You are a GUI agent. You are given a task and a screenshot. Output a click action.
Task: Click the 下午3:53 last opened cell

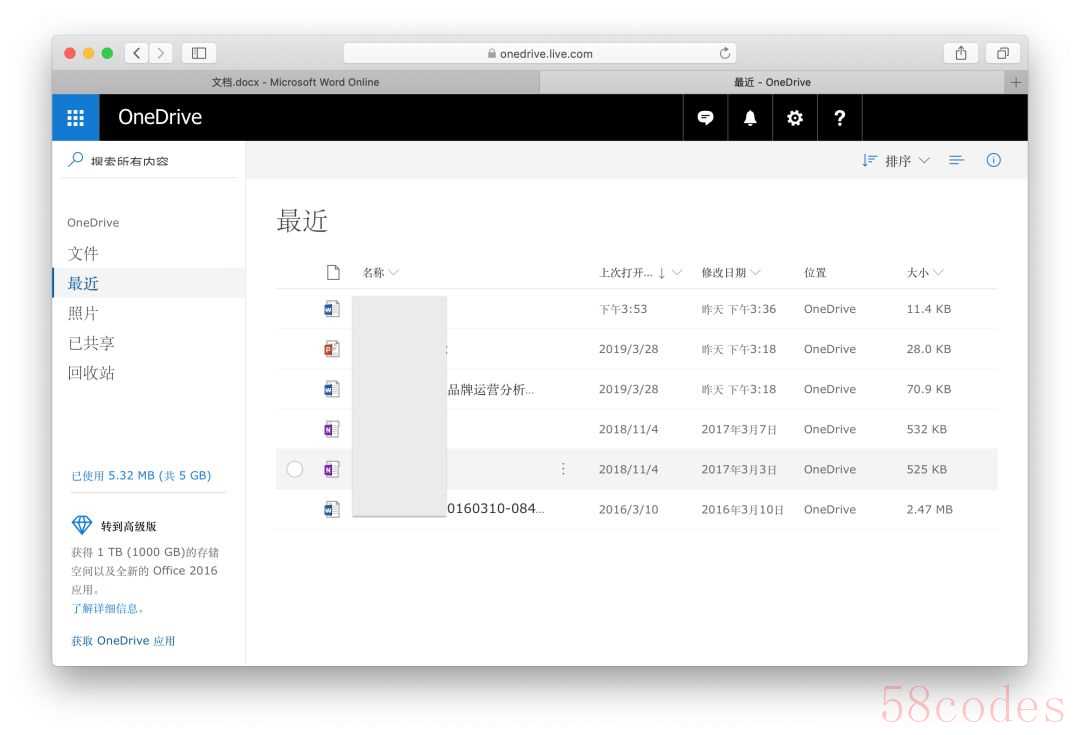(623, 309)
